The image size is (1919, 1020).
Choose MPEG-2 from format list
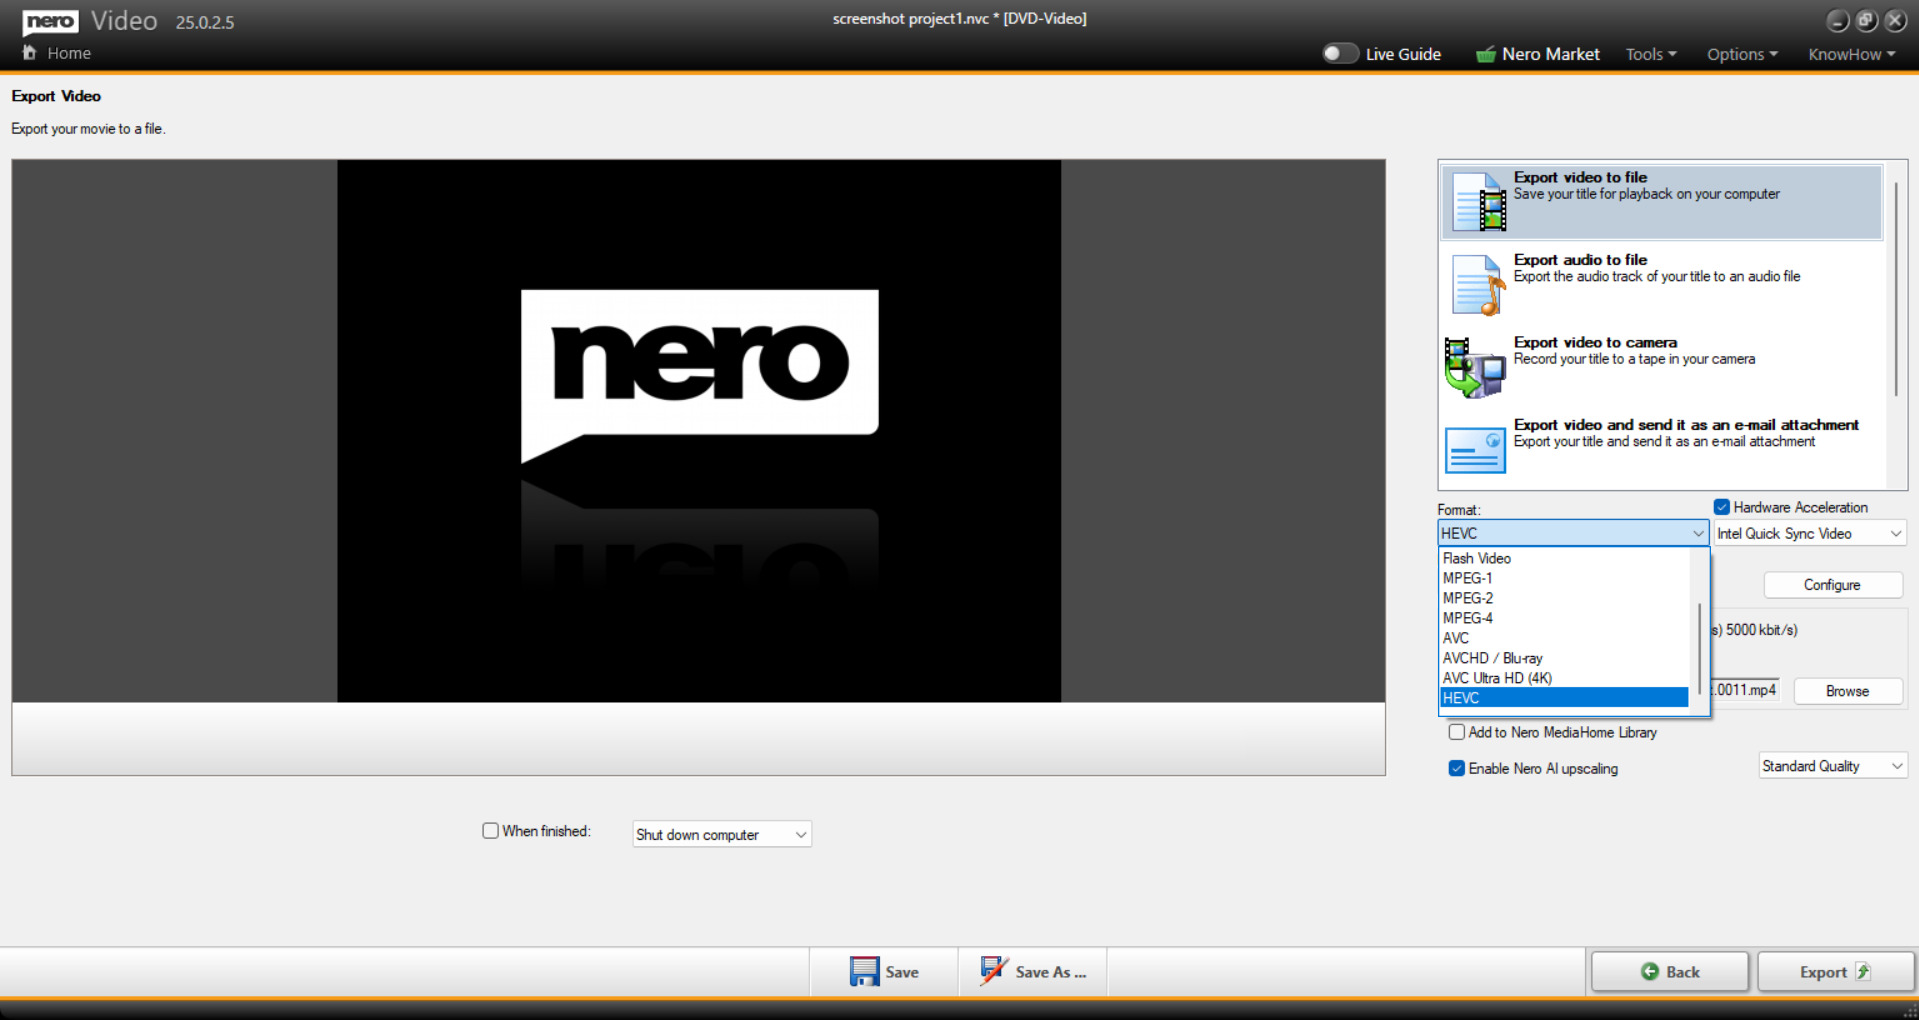pos(1564,598)
